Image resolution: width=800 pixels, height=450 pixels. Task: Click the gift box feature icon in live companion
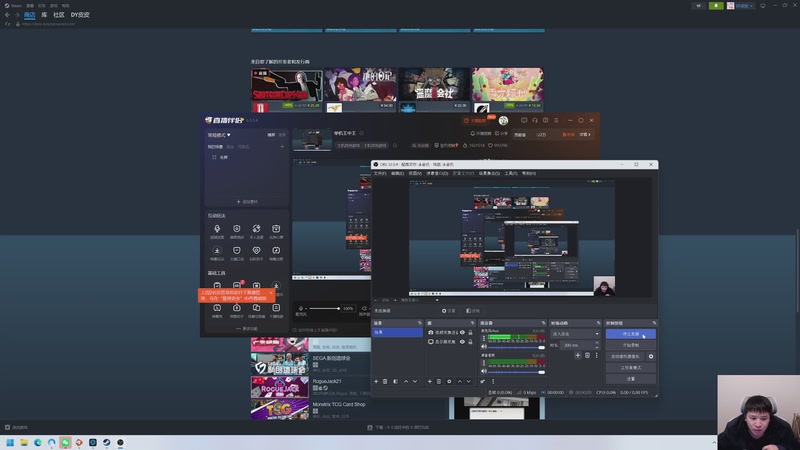(x=276, y=229)
